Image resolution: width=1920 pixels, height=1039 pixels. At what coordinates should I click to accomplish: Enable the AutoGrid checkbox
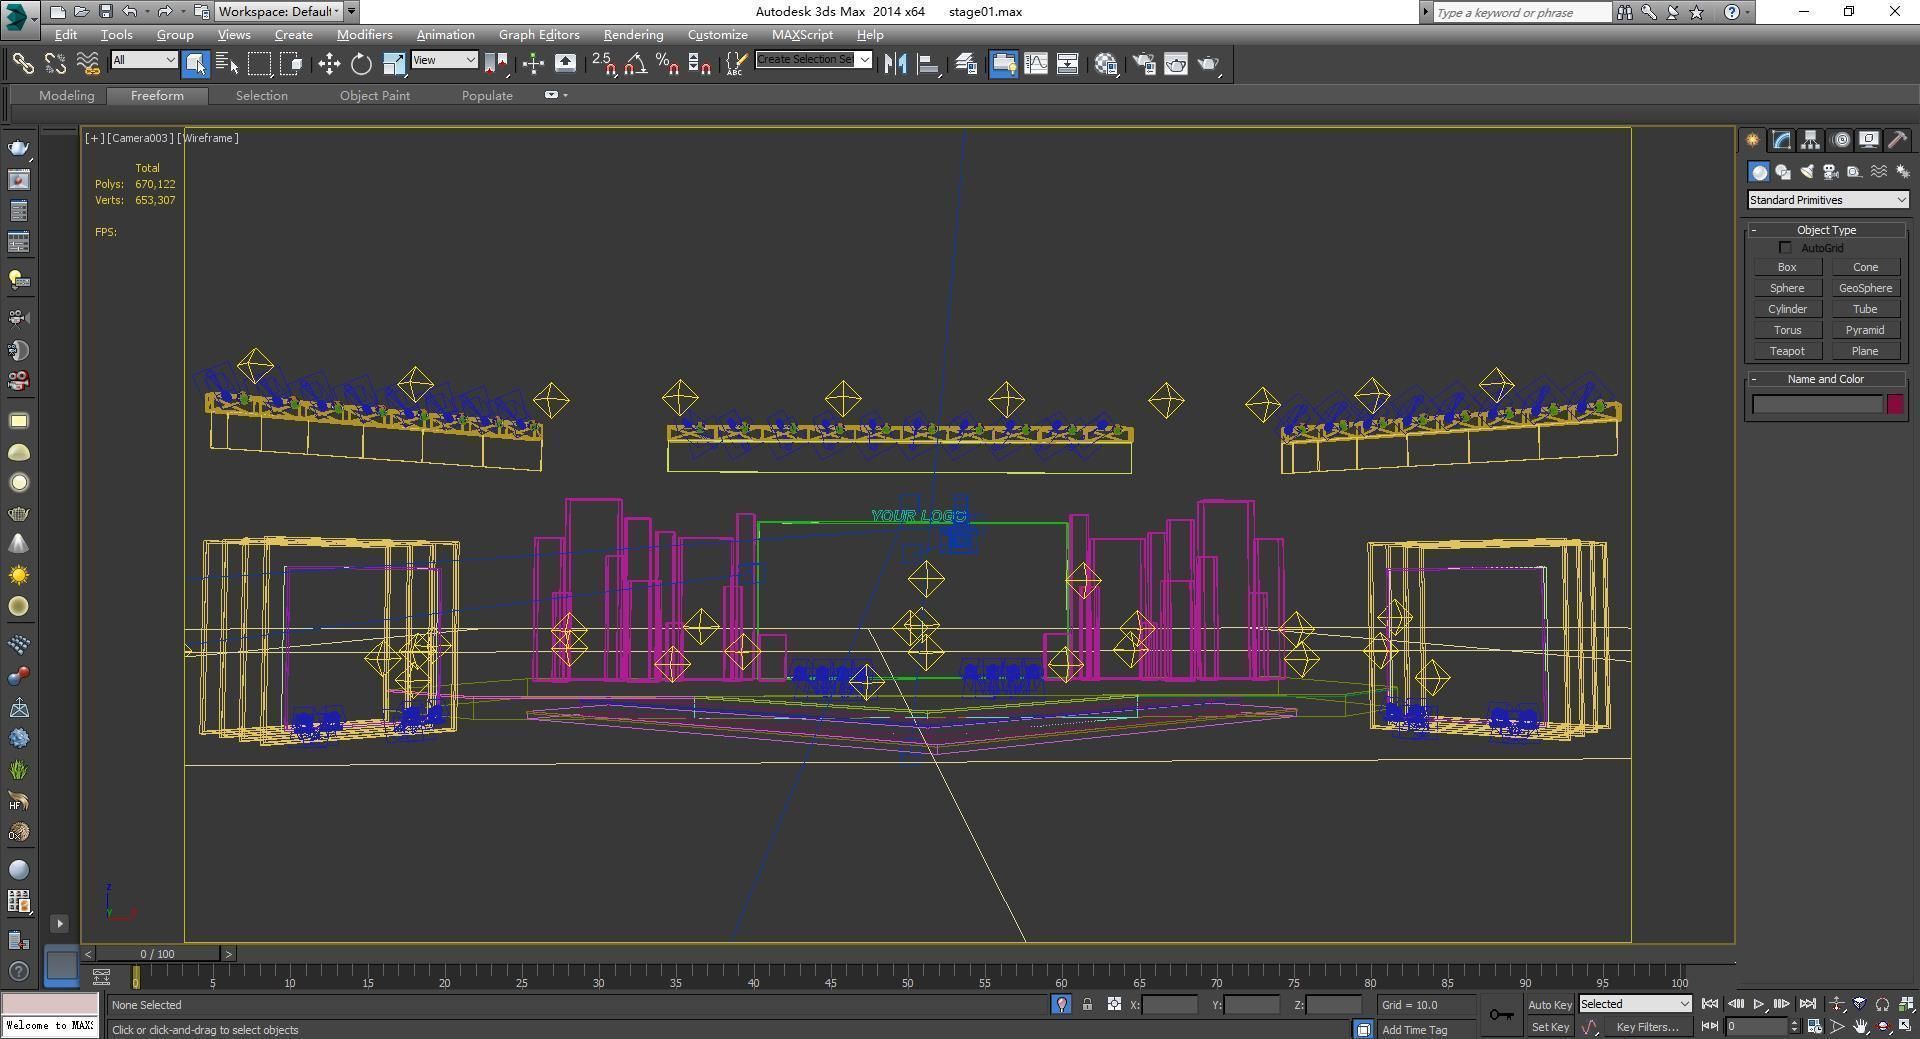[x=1785, y=248]
